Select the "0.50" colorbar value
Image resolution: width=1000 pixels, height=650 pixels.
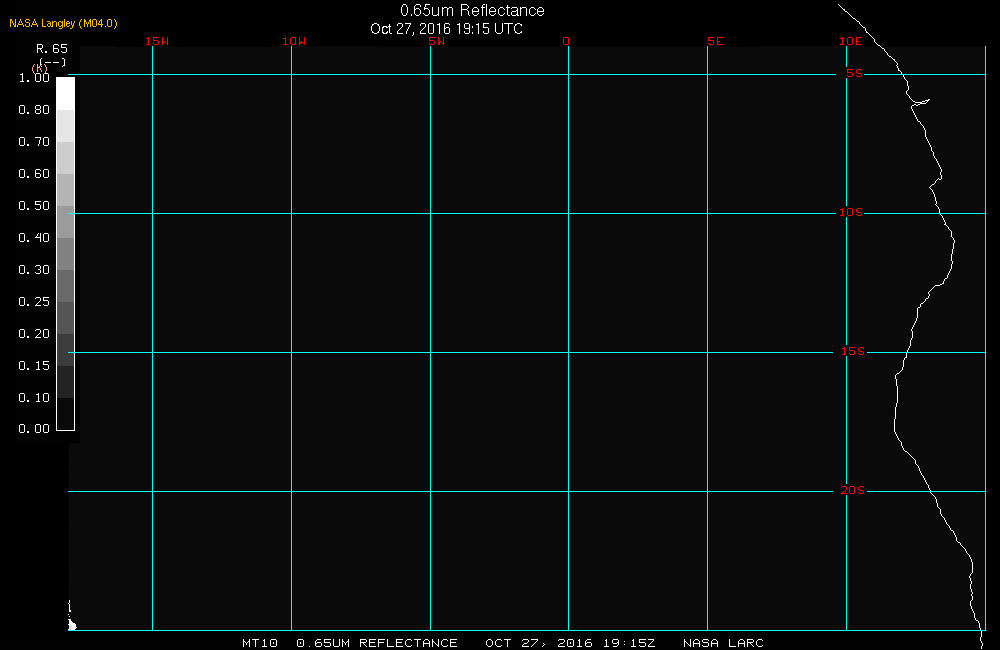[34, 205]
